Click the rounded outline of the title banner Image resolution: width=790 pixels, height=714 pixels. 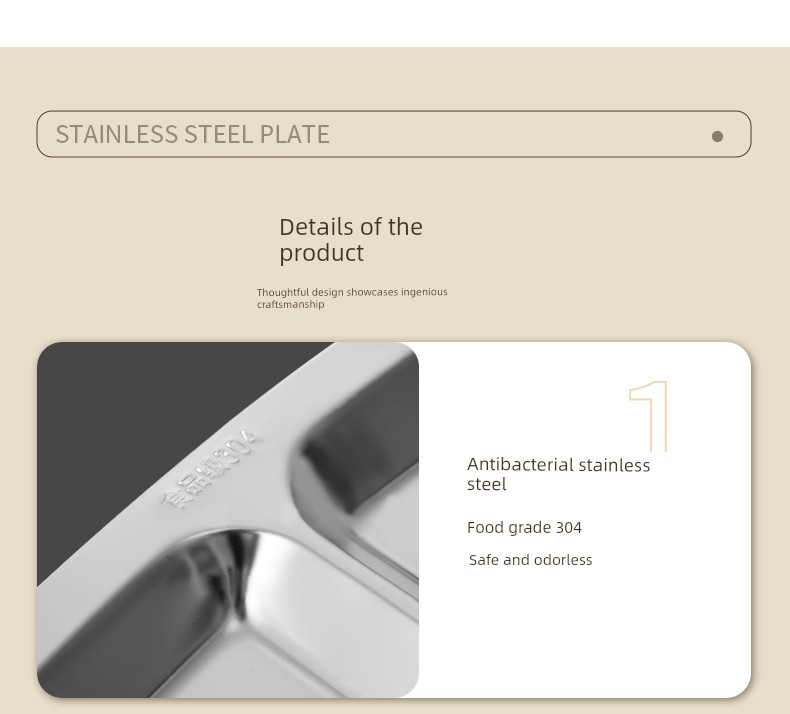click(393, 111)
